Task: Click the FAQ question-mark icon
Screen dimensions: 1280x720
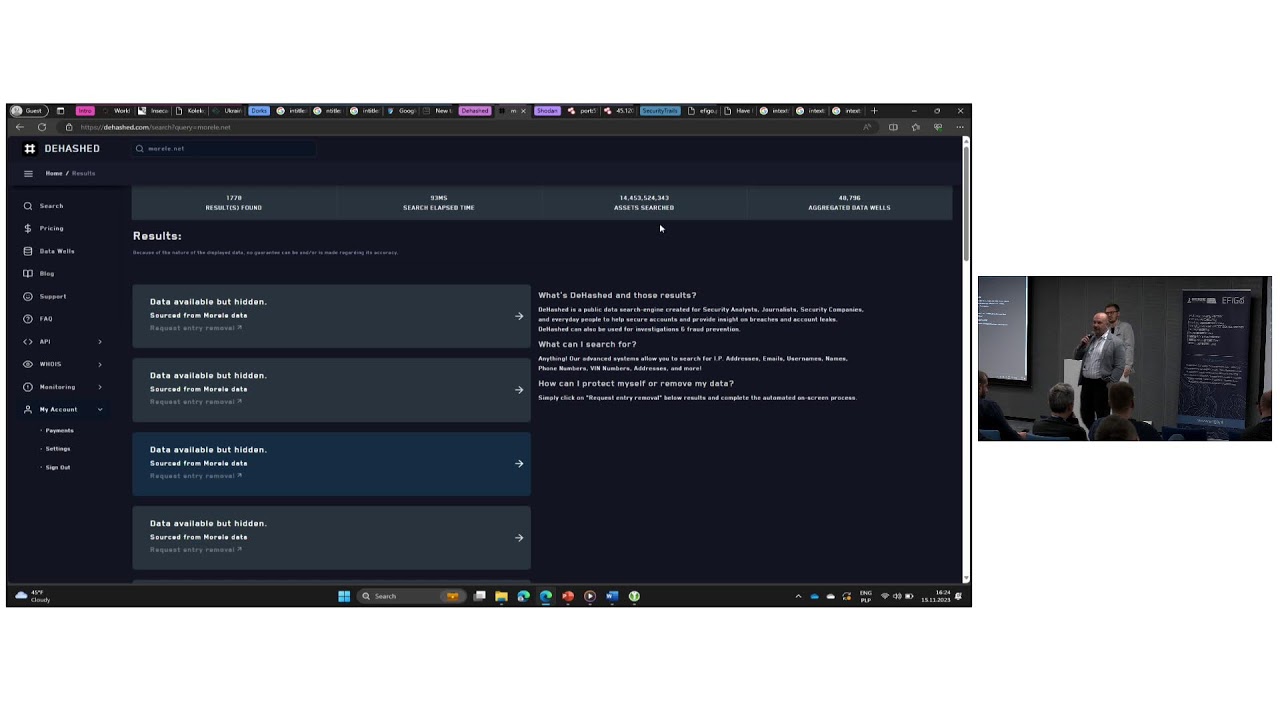Action: click(28, 319)
